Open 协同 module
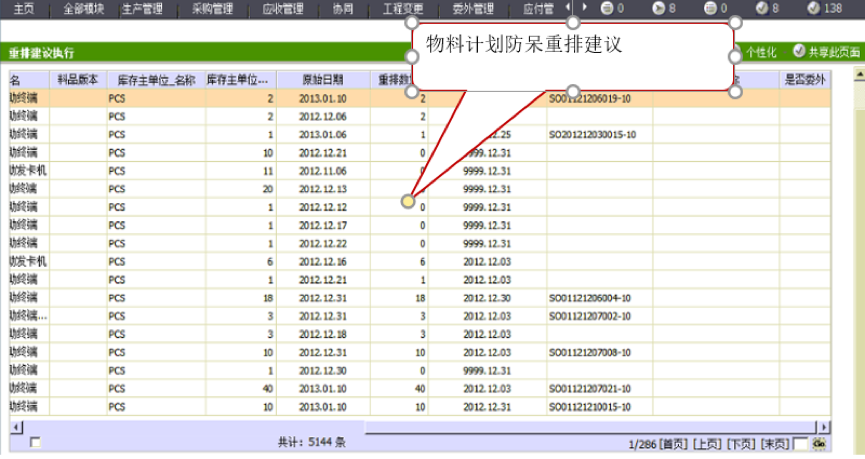The image size is (865, 459). coord(343,8)
